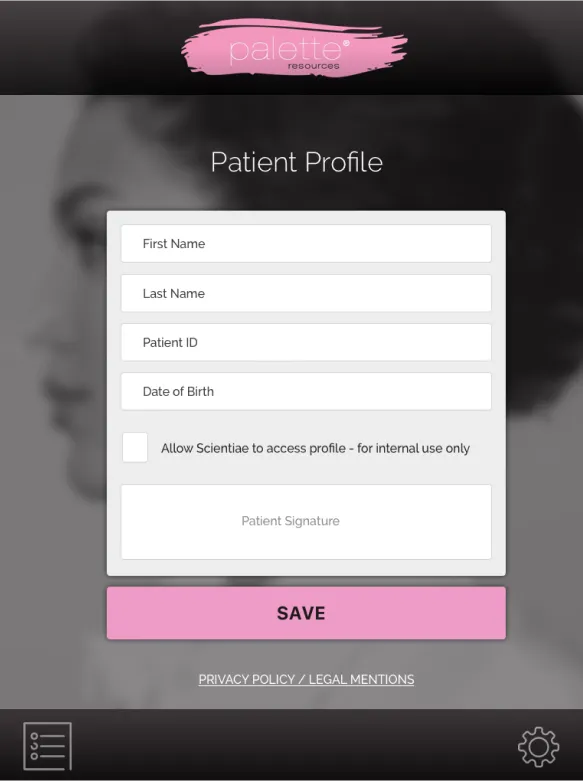583x781 pixels.
Task: Click the empty footer bar between the icons
Action: click(294, 746)
